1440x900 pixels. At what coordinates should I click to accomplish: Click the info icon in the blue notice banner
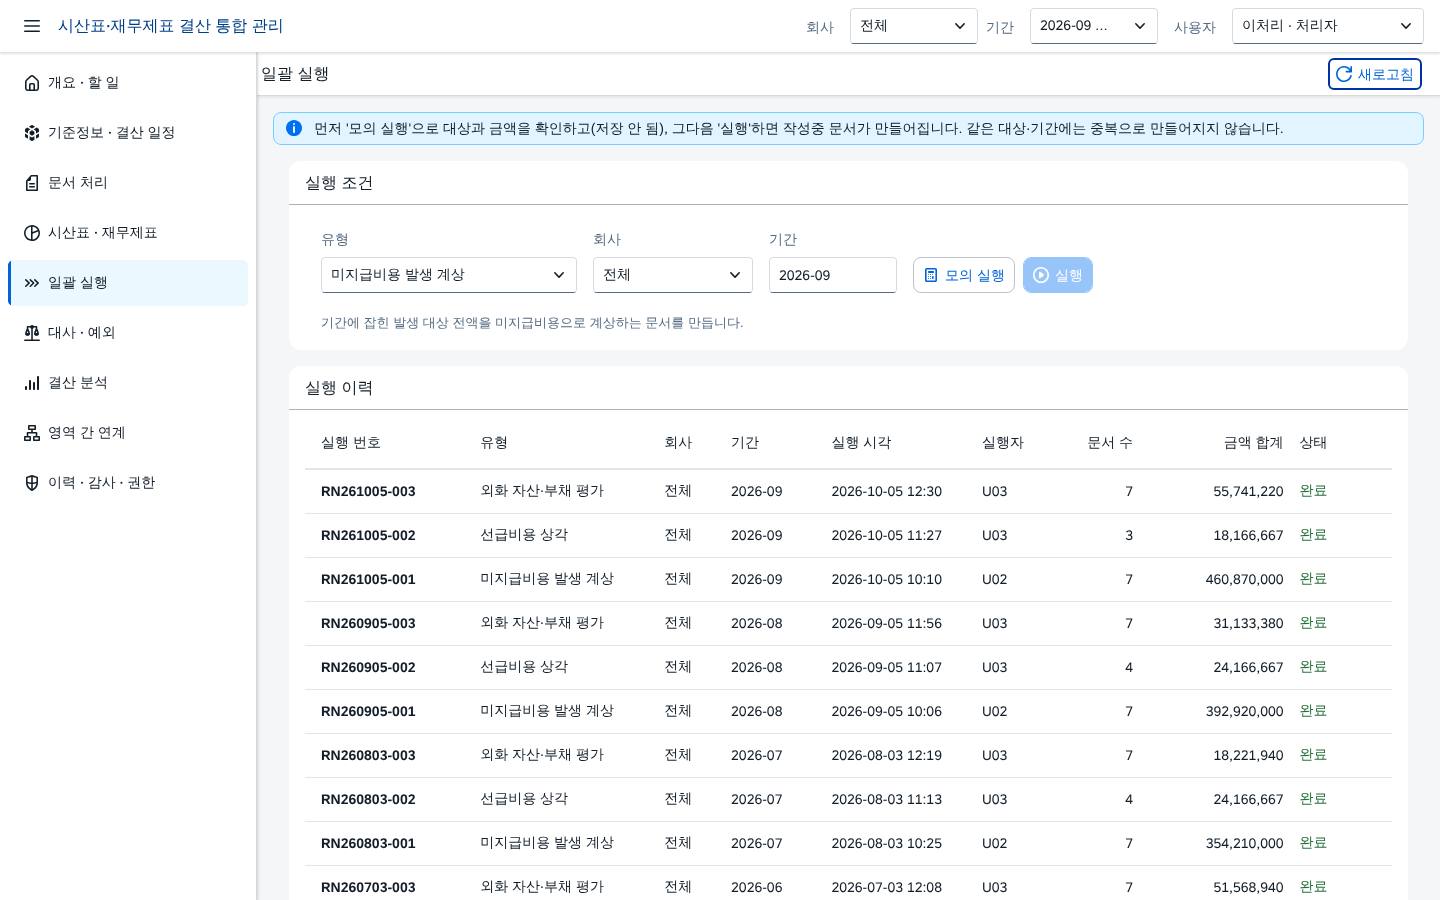(x=294, y=128)
